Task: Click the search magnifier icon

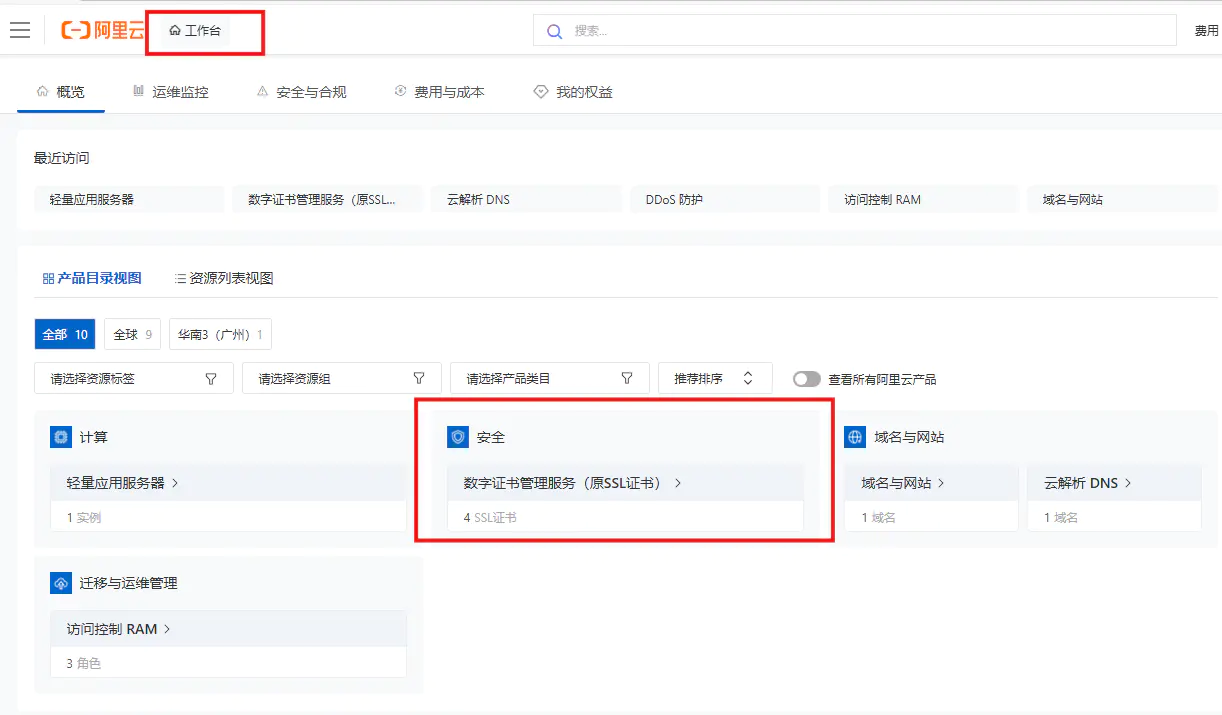Action: coord(554,31)
